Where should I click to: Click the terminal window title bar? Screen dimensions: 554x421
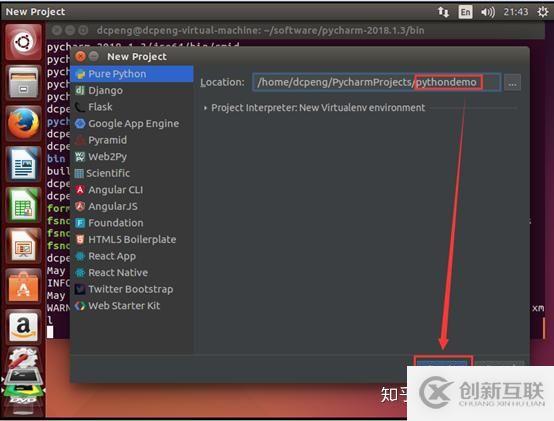coord(295,31)
